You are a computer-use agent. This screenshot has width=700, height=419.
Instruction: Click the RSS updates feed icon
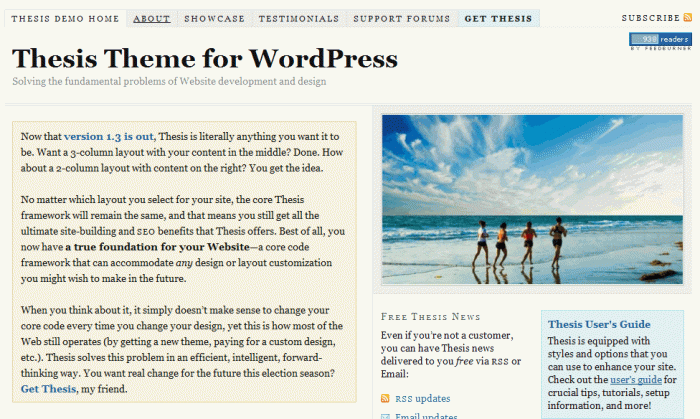pyautogui.click(x=385, y=398)
